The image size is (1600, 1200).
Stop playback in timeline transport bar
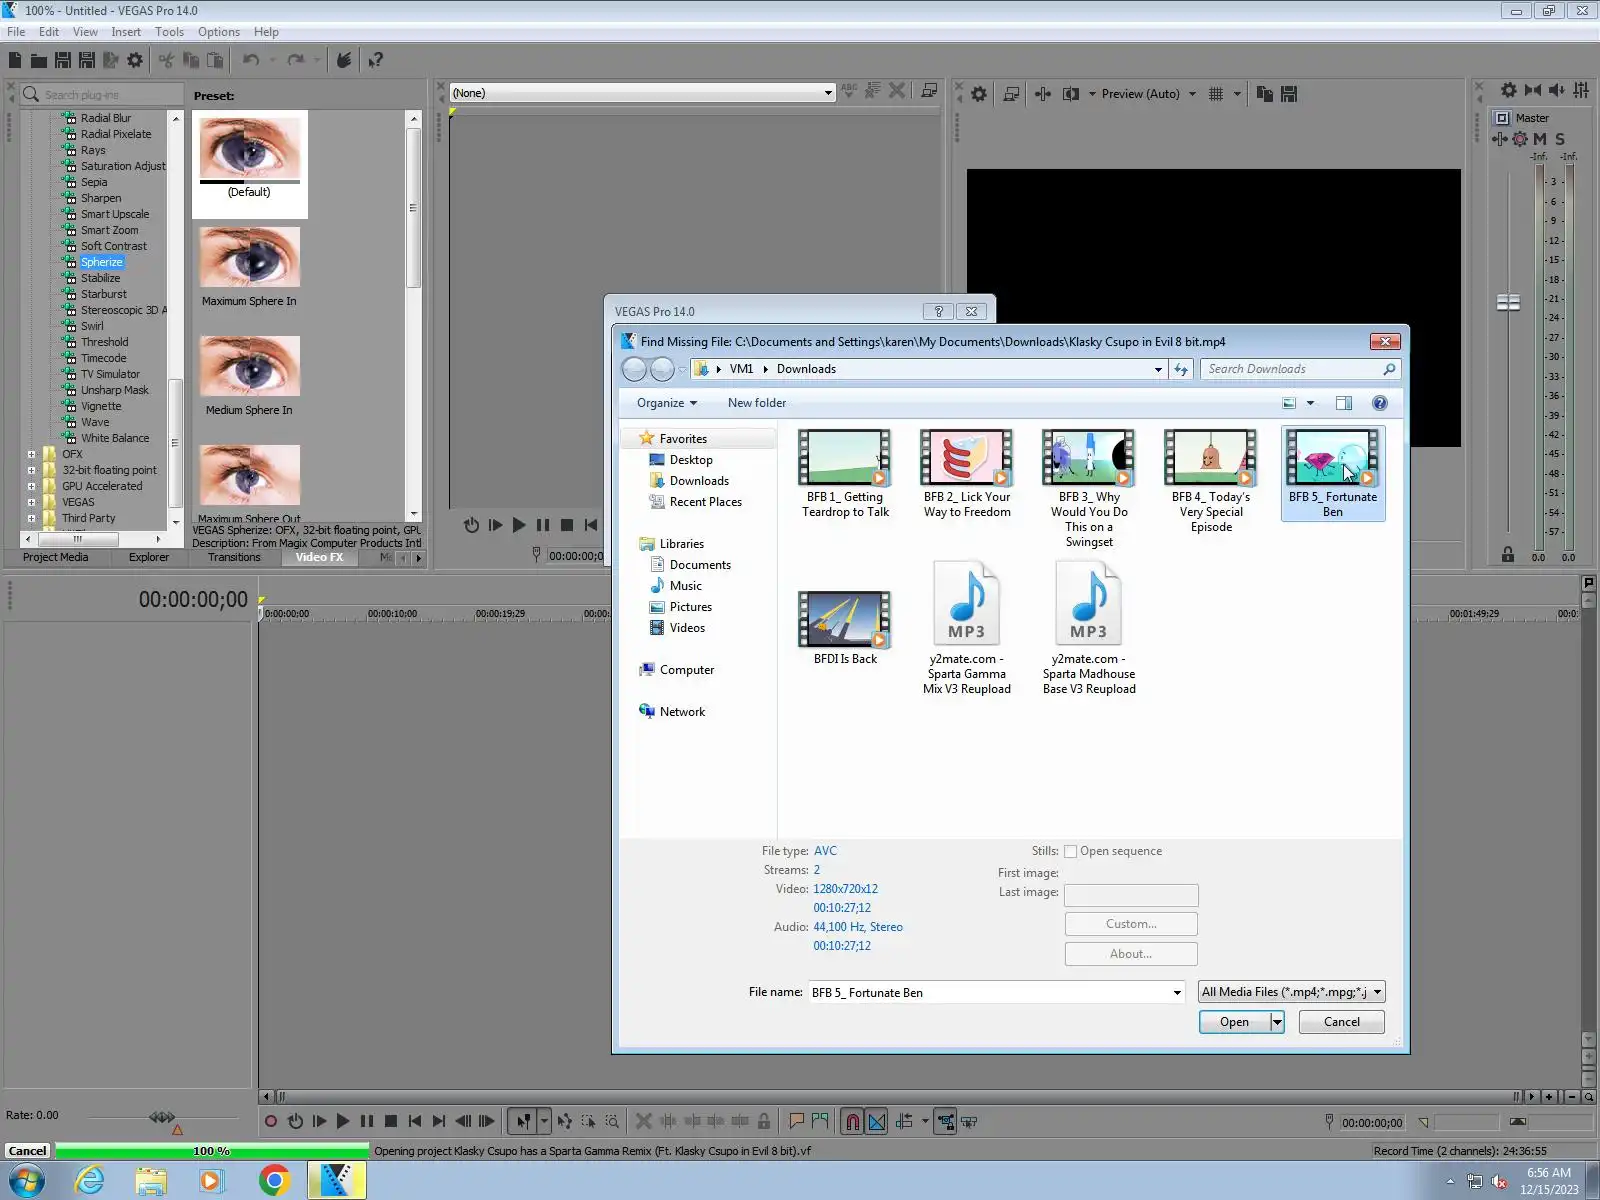391,1122
